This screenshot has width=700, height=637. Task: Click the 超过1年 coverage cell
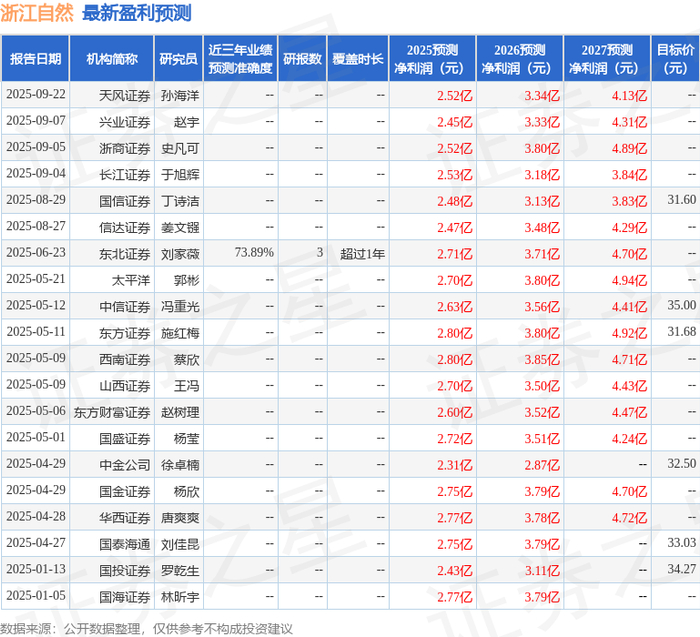point(362,254)
